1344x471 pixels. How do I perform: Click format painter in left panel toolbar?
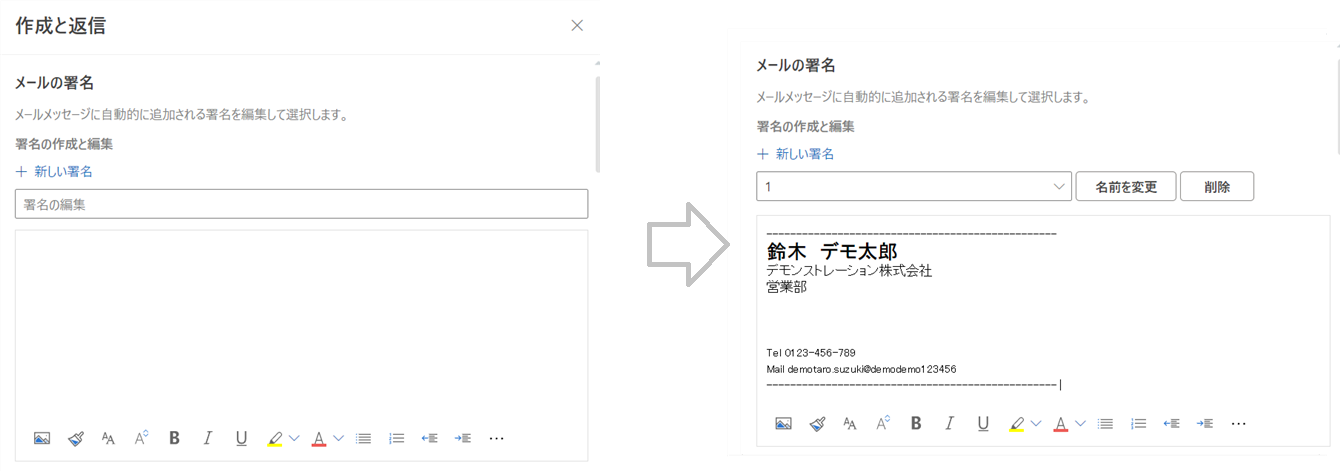(x=76, y=438)
